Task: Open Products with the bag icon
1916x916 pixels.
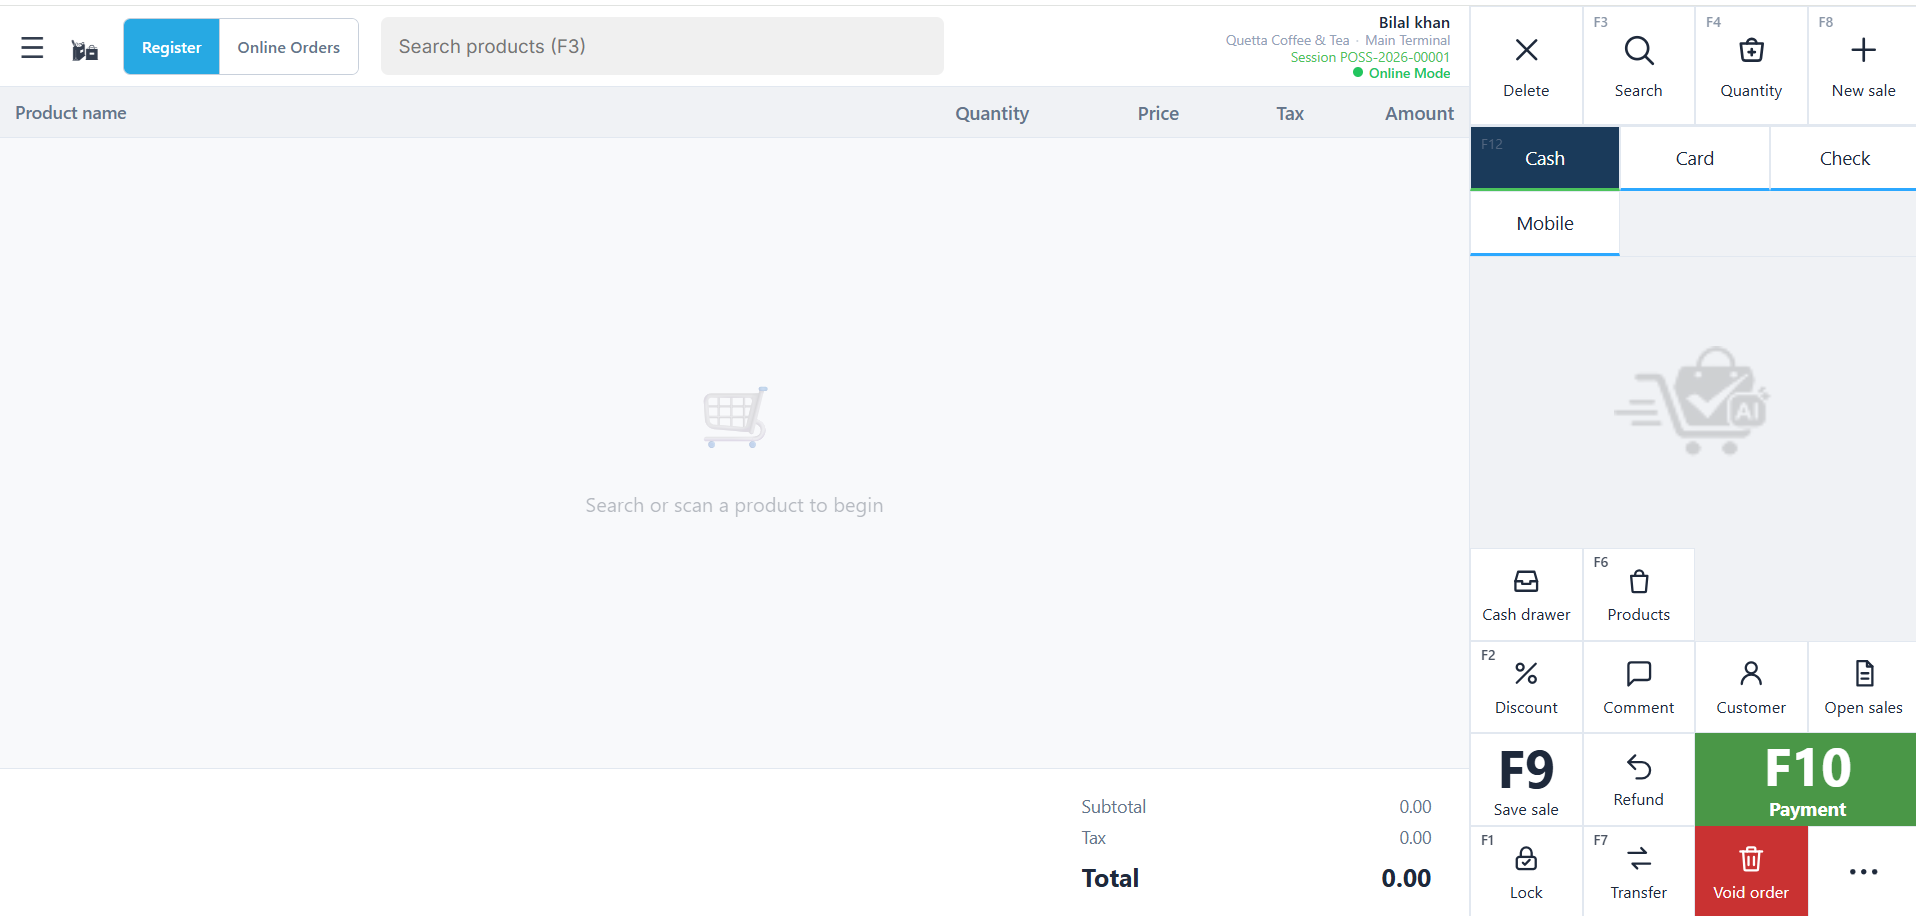Action: click(x=1638, y=595)
